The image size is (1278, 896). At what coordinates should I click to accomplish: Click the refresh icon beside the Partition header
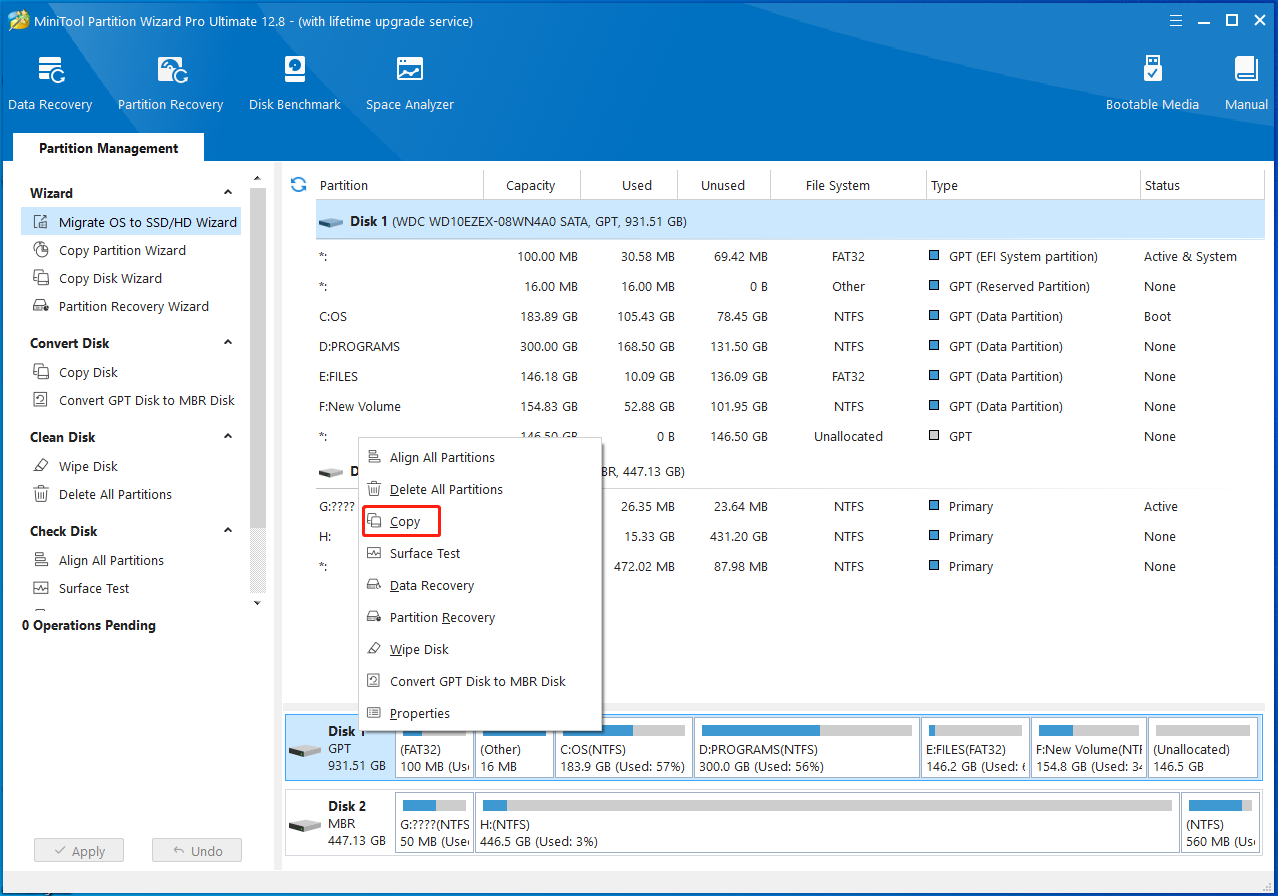pyautogui.click(x=298, y=184)
